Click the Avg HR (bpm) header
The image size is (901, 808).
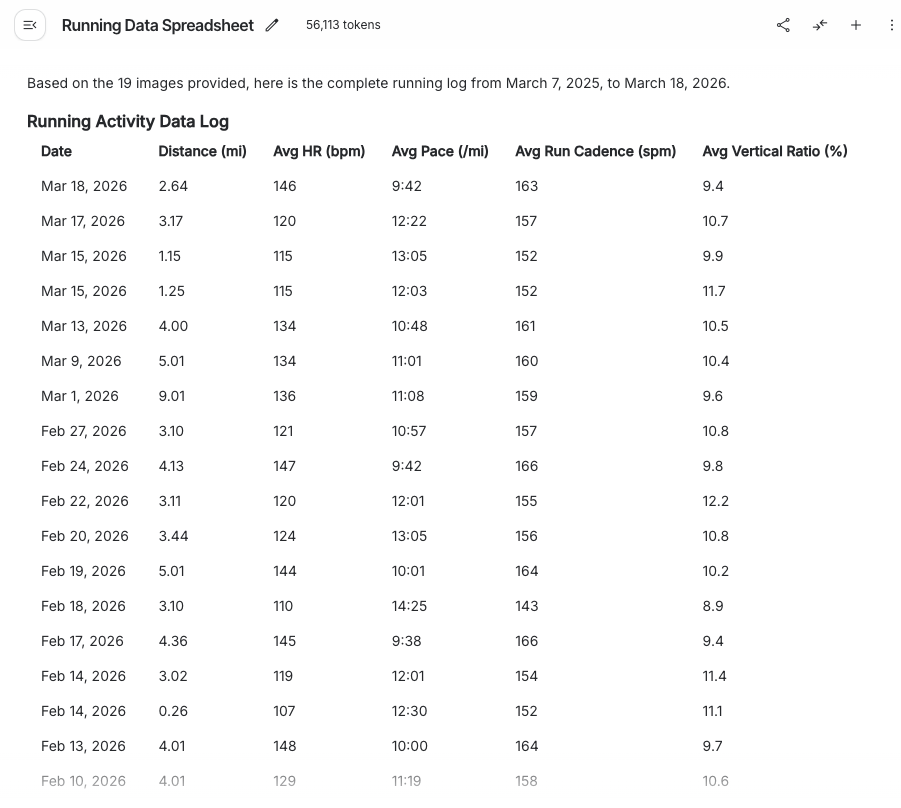(319, 151)
